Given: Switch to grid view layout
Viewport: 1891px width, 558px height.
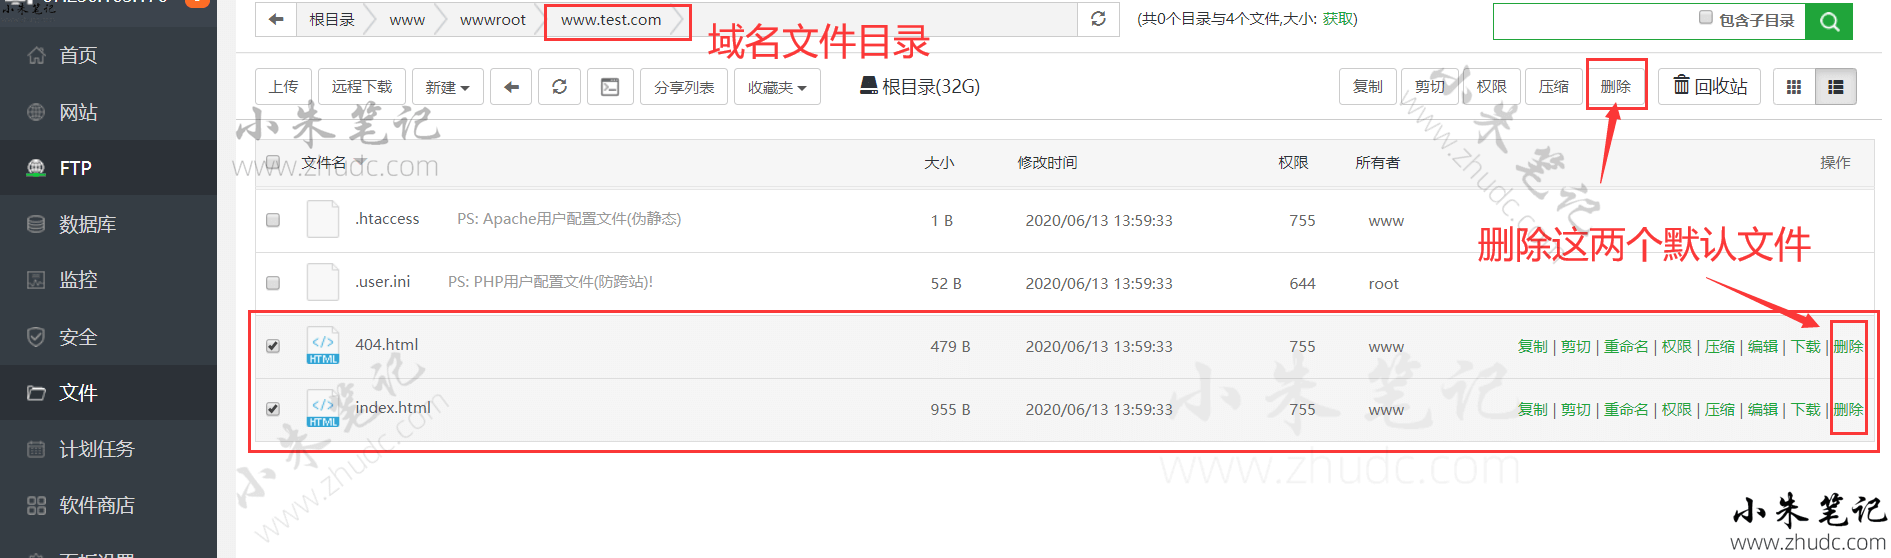Looking at the screenshot, I should (1794, 87).
